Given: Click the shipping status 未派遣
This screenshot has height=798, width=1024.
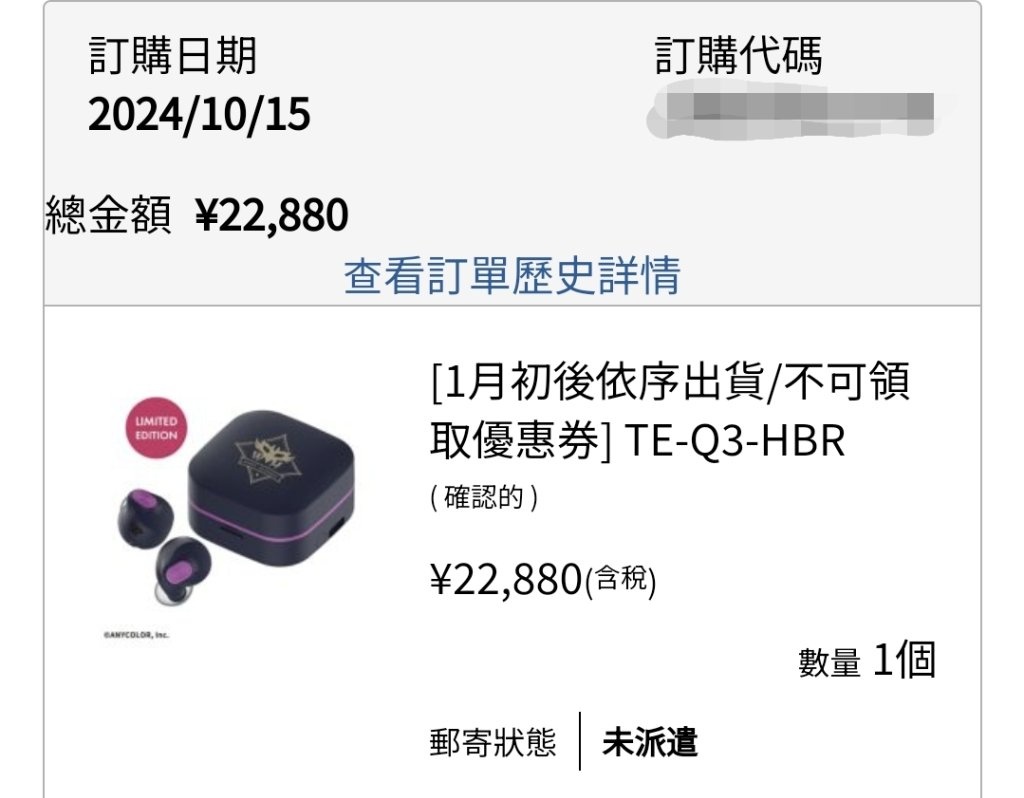Looking at the screenshot, I should (650, 742).
